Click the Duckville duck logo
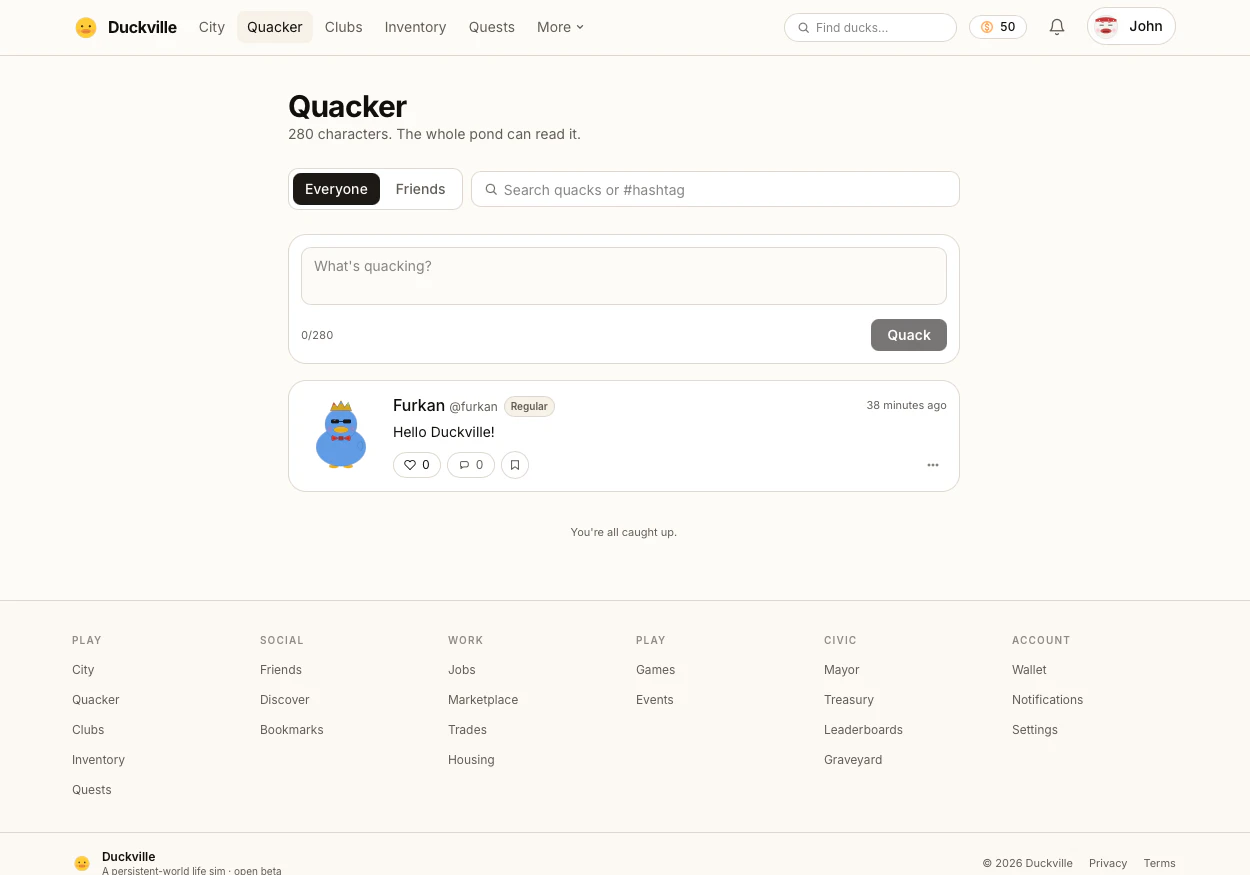Screen dimensions: 1250x875 [85, 27]
